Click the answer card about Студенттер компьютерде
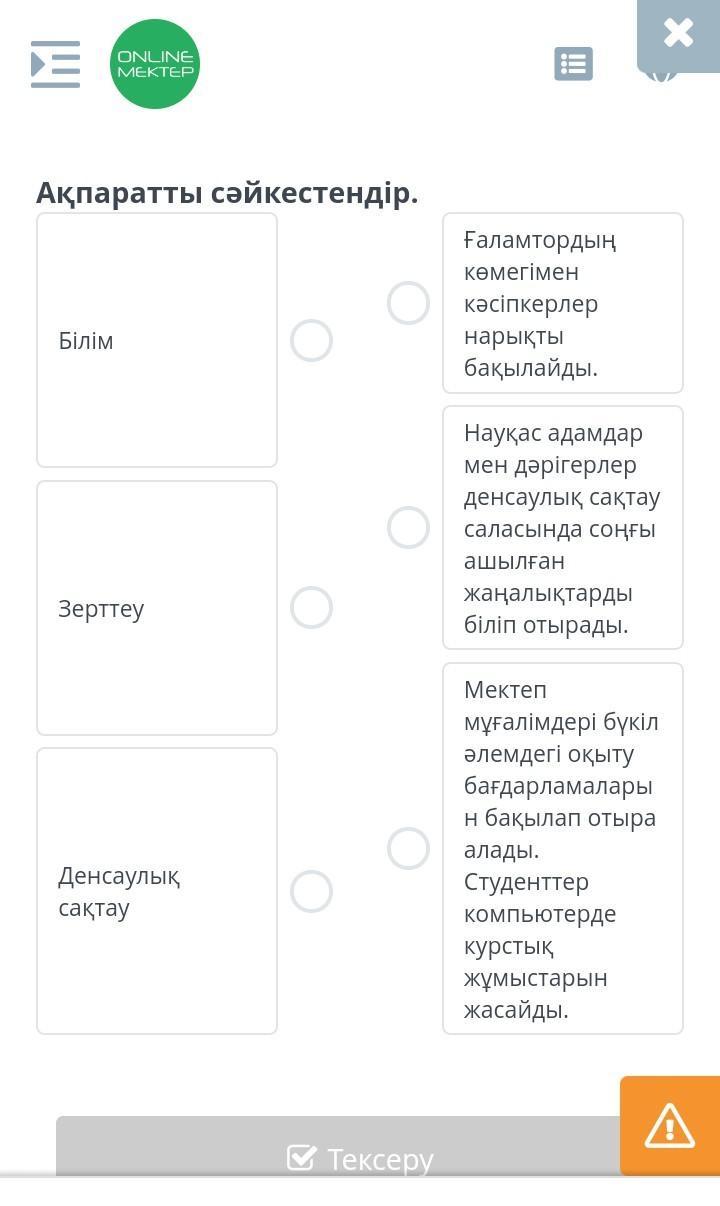This screenshot has width=720, height=1206. pyautogui.click(x=563, y=848)
